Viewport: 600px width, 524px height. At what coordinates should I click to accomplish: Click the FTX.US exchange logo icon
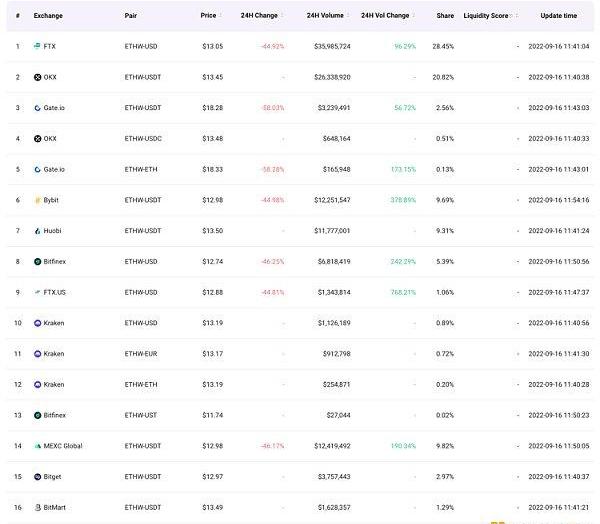tap(37, 292)
